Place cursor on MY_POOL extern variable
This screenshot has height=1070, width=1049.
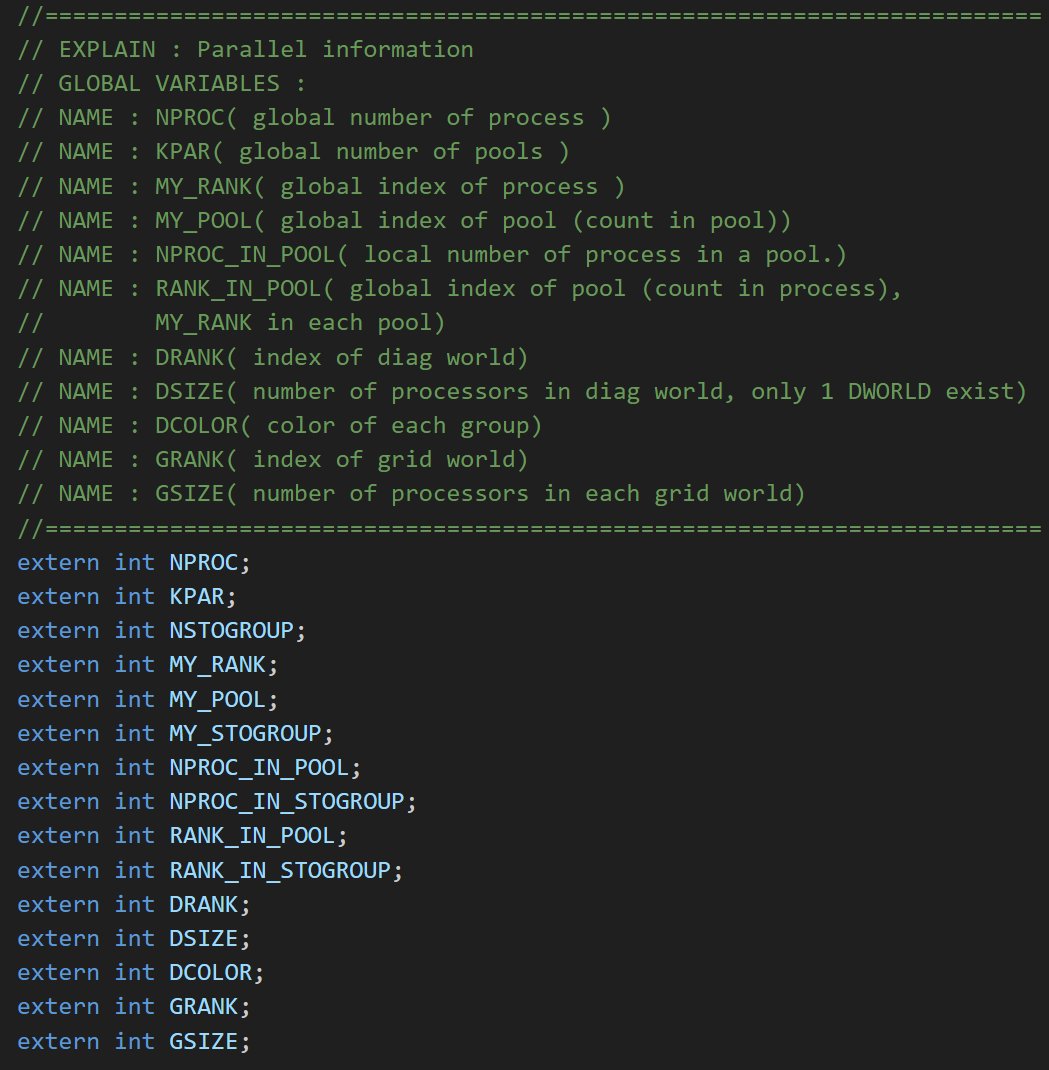point(217,699)
